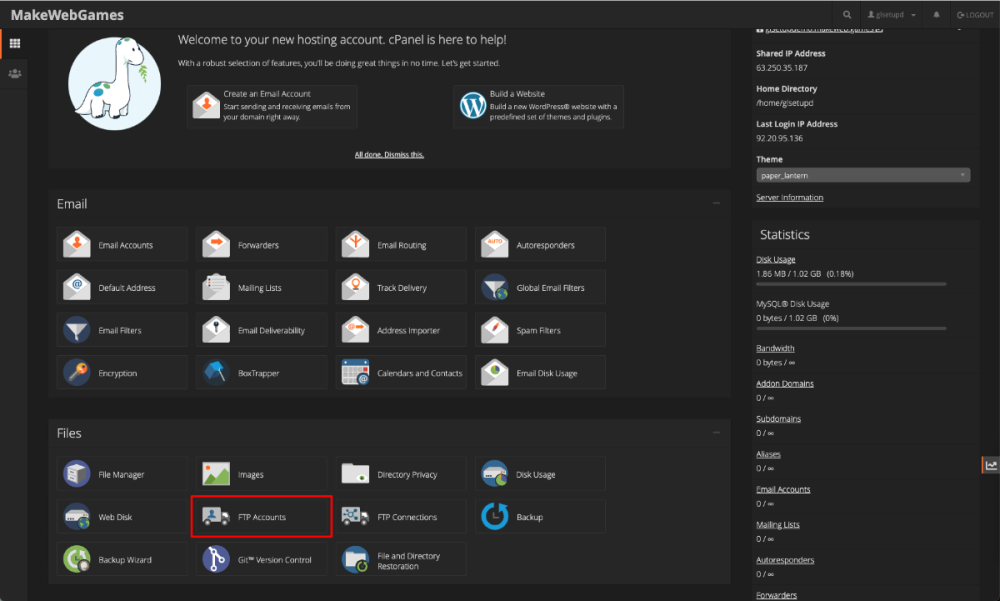Open the highlighted FTP Accounts tool
The height and width of the screenshot is (601, 1000).
pos(261,517)
